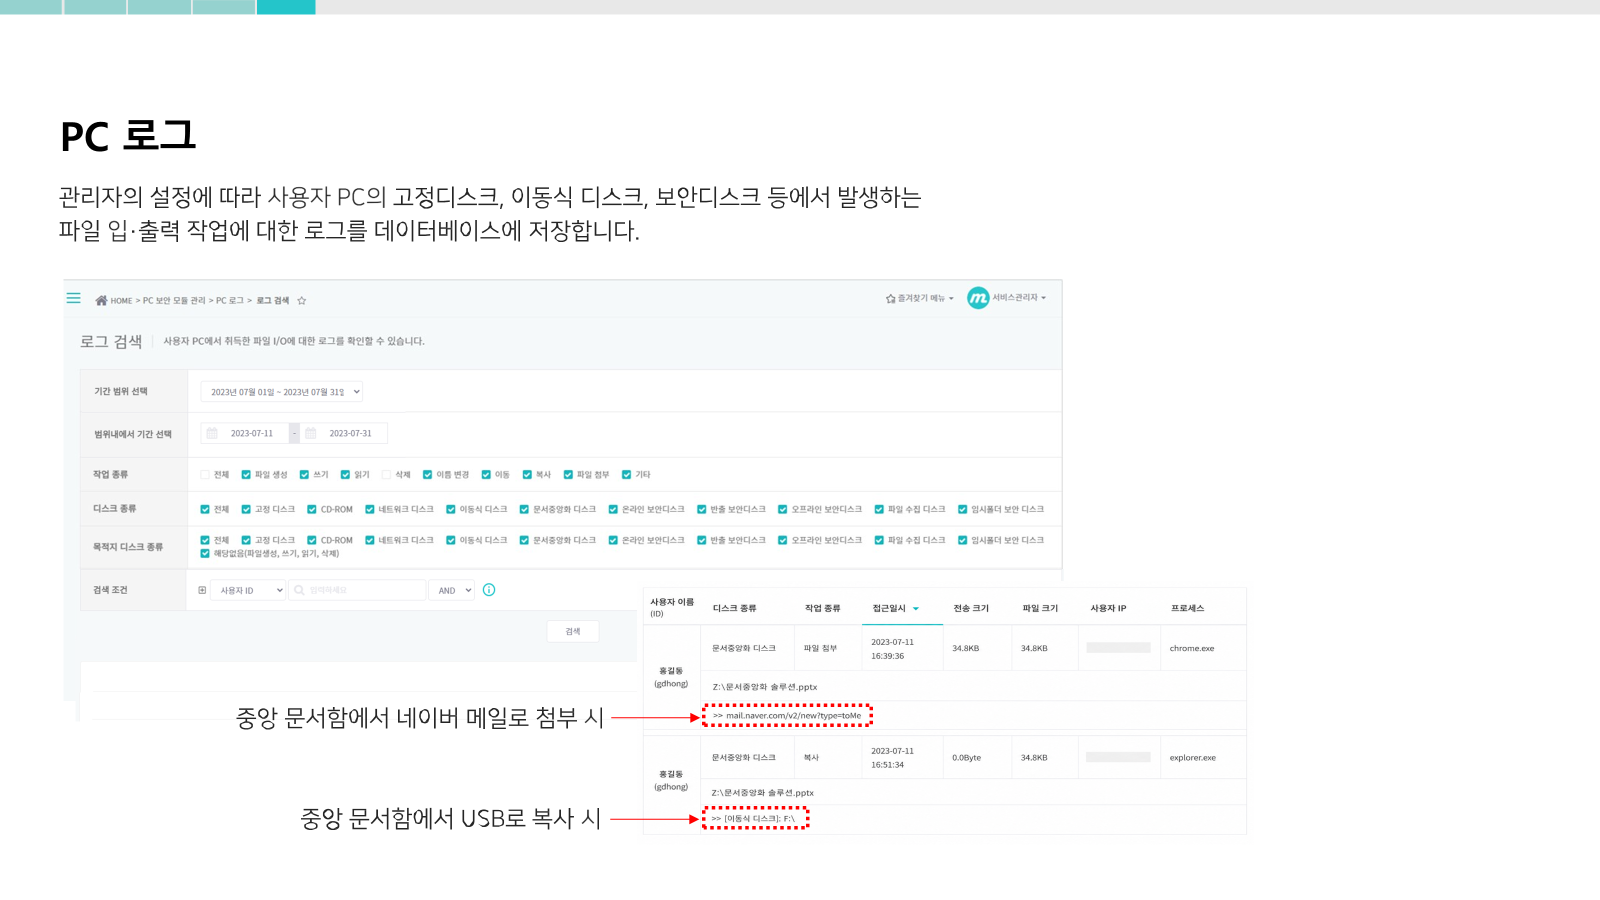Sort by 프로세스 column header
The width and height of the screenshot is (1600, 900).
point(1188,608)
